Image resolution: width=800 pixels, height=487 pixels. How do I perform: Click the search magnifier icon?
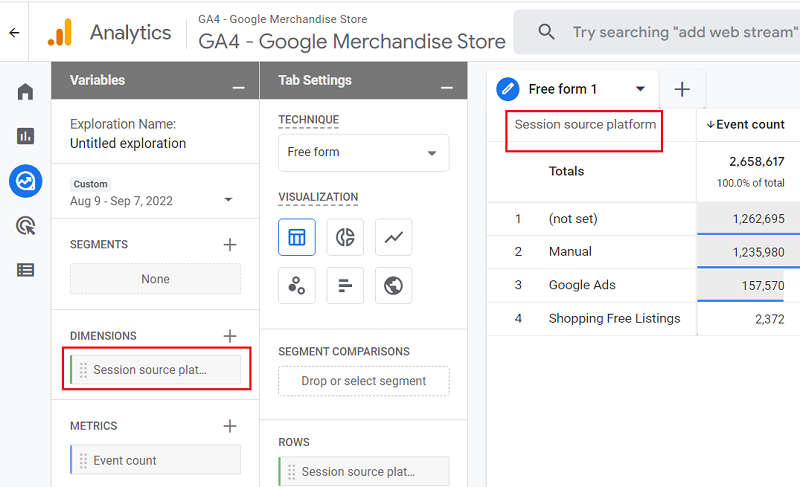tap(546, 32)
